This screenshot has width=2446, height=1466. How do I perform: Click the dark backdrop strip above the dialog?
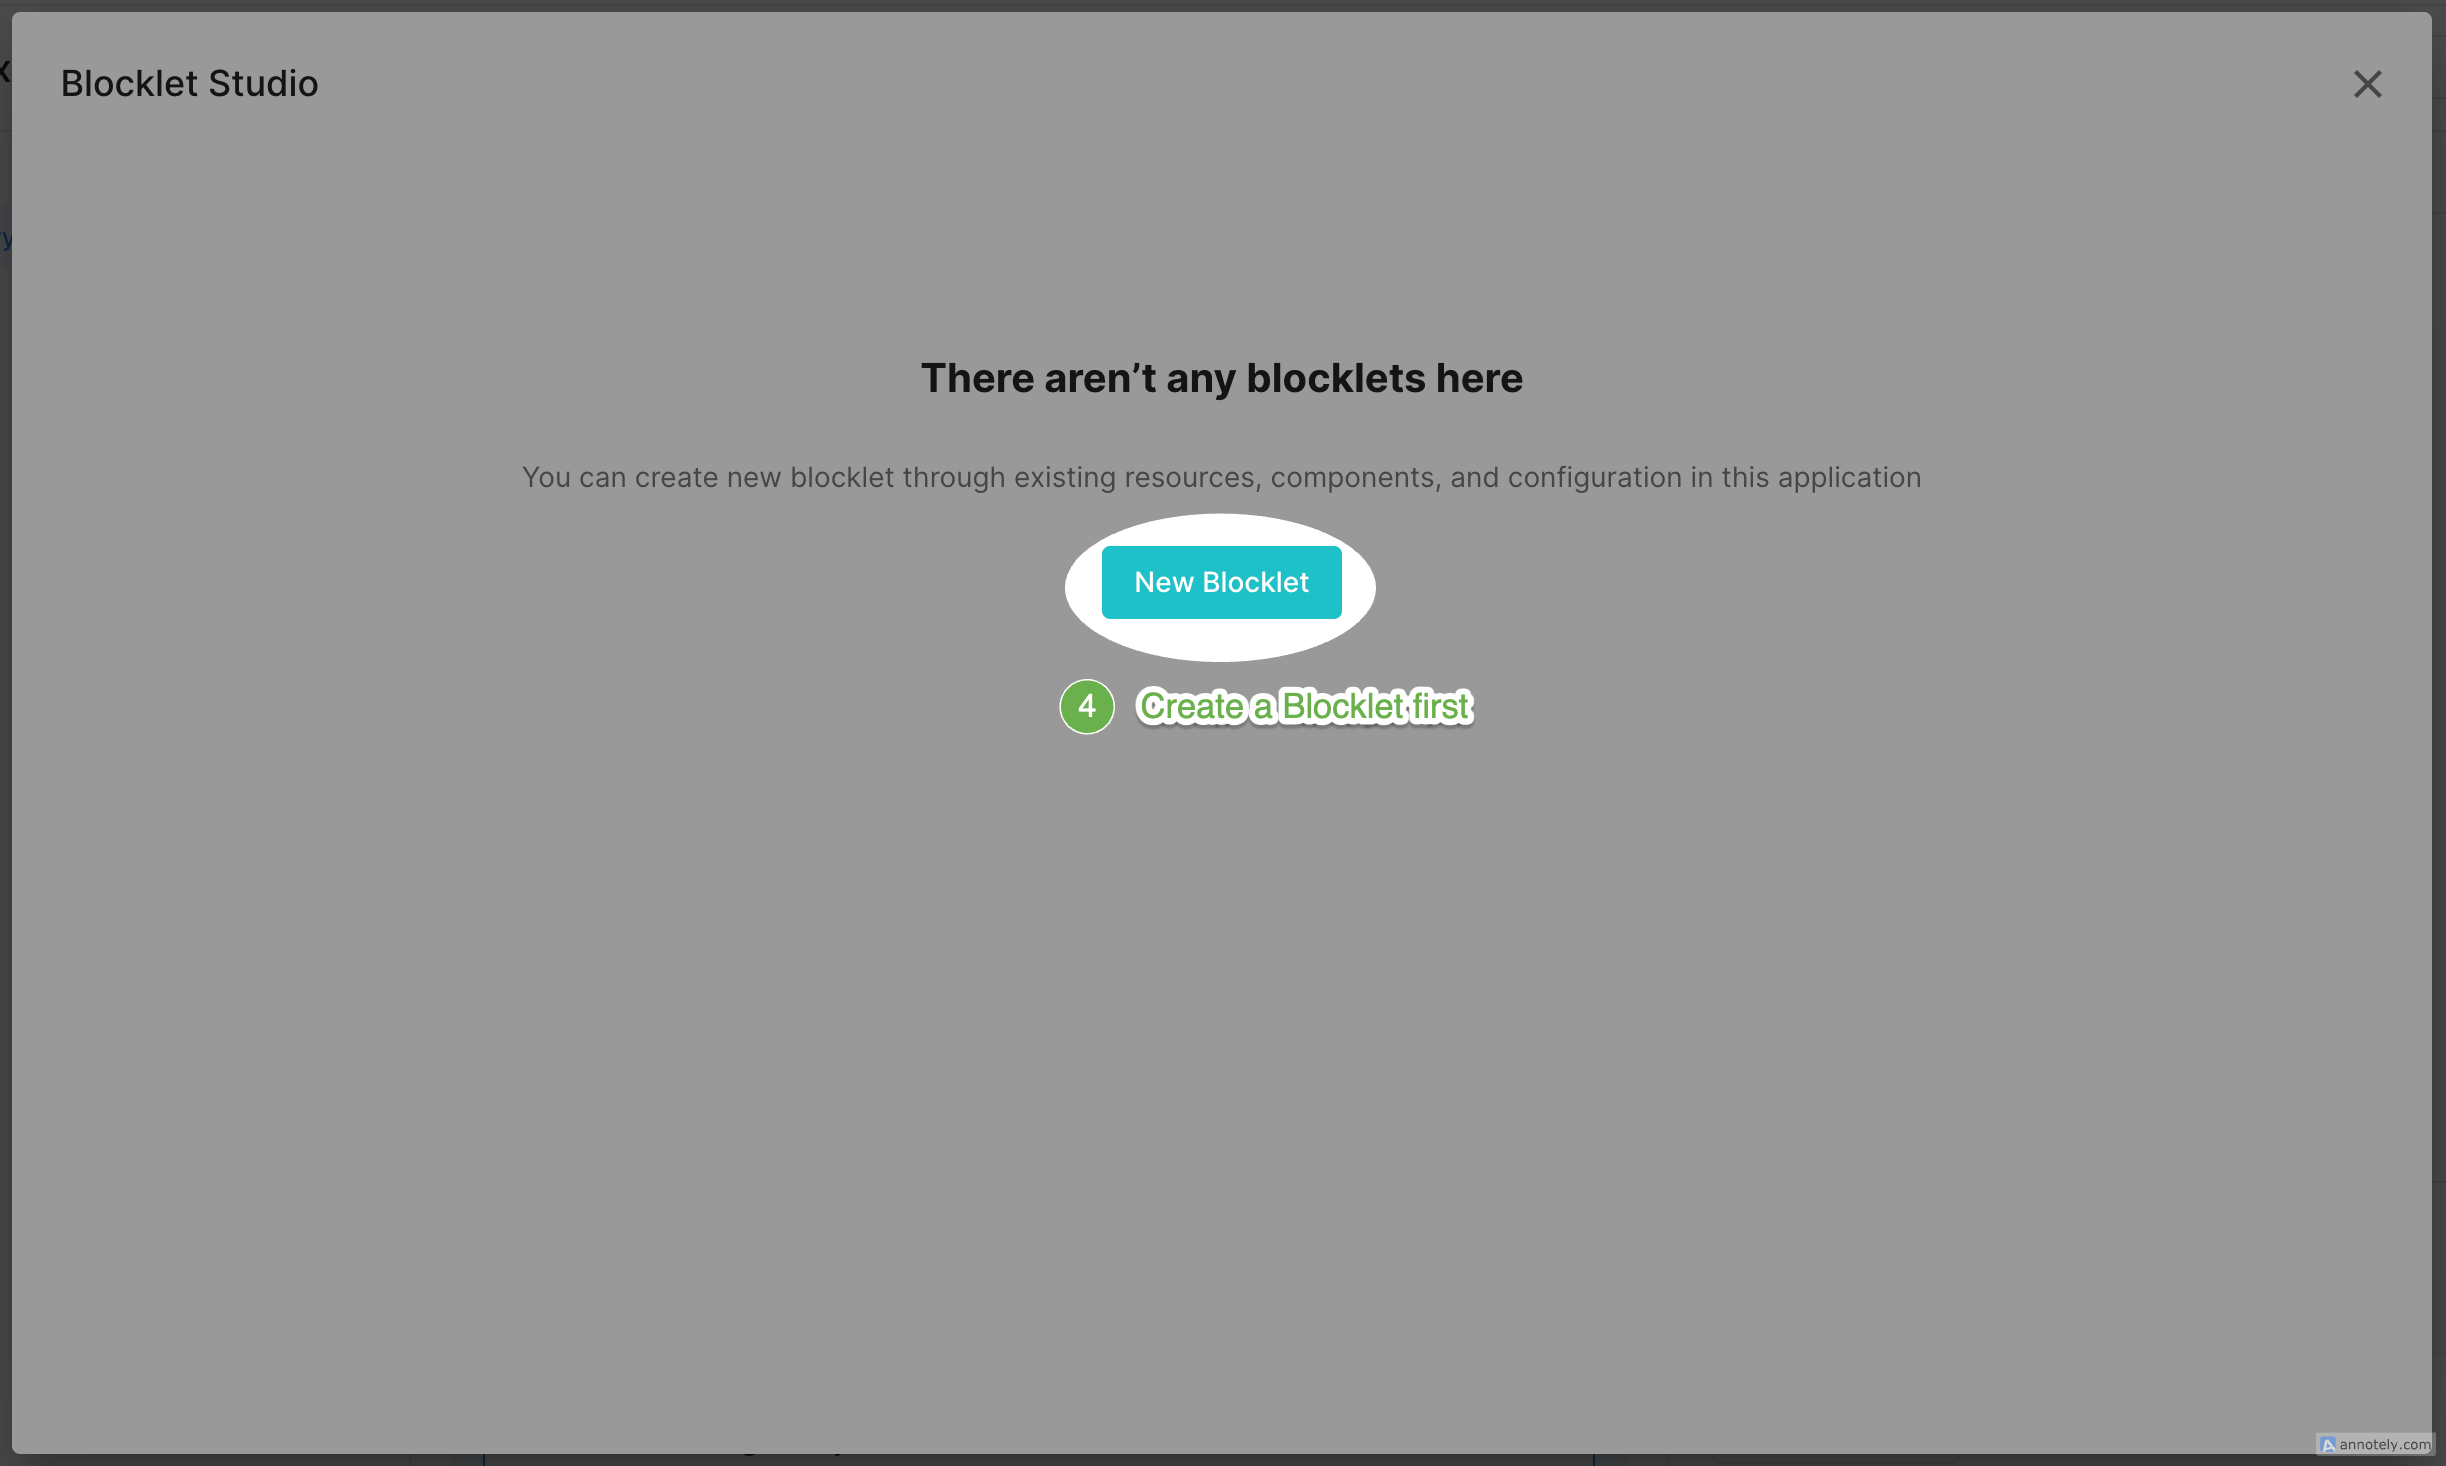(1221, 5)
